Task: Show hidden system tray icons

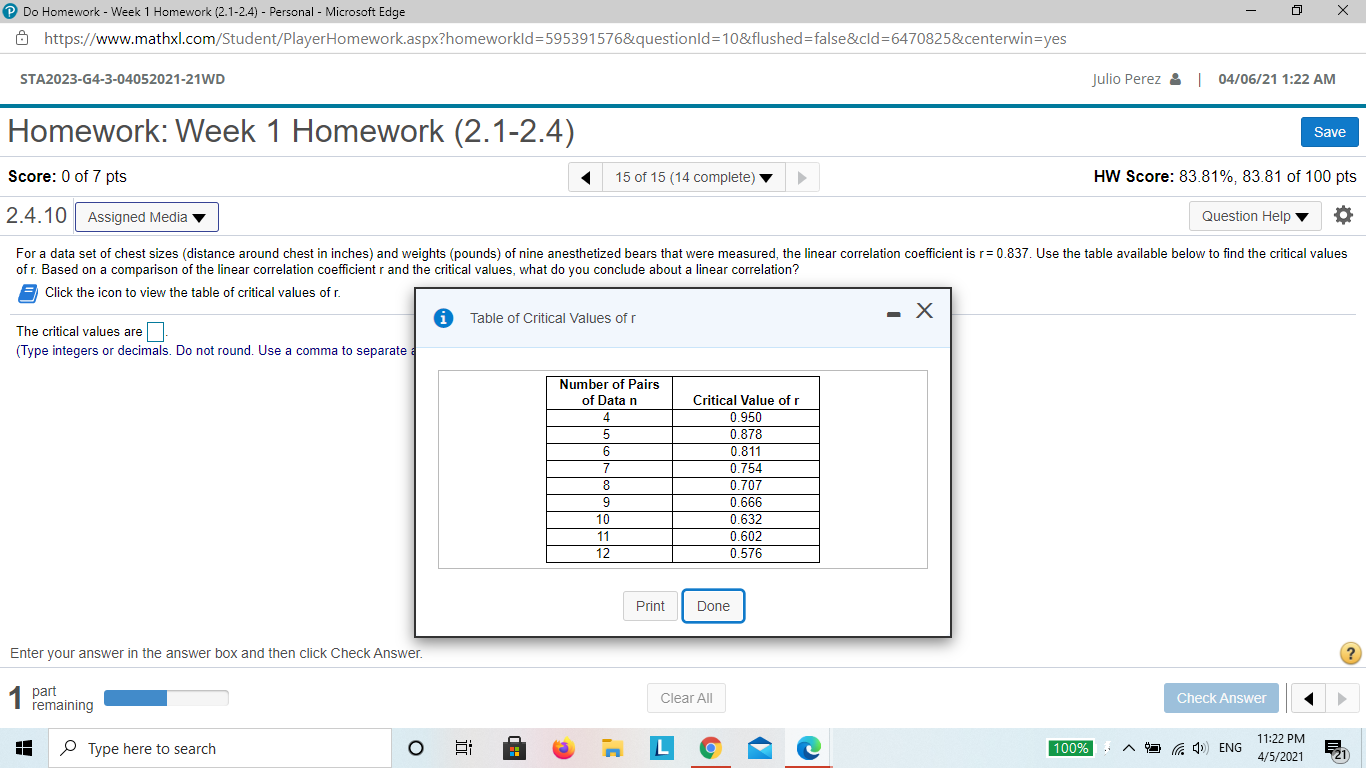Action: point(1128,748)
